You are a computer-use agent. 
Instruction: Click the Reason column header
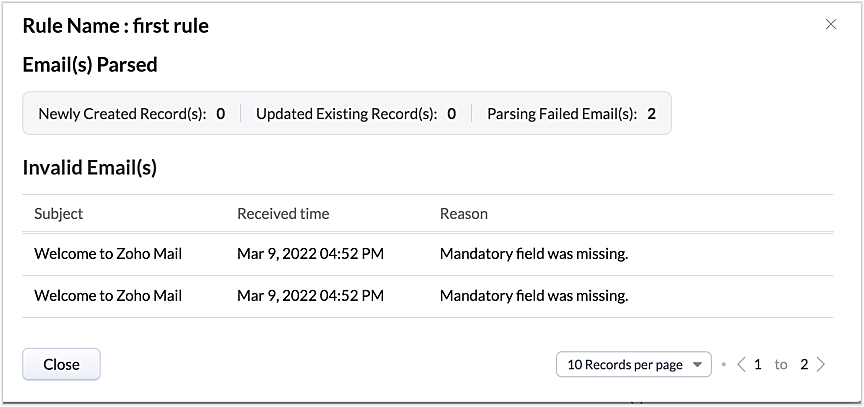tap(464, 213)
